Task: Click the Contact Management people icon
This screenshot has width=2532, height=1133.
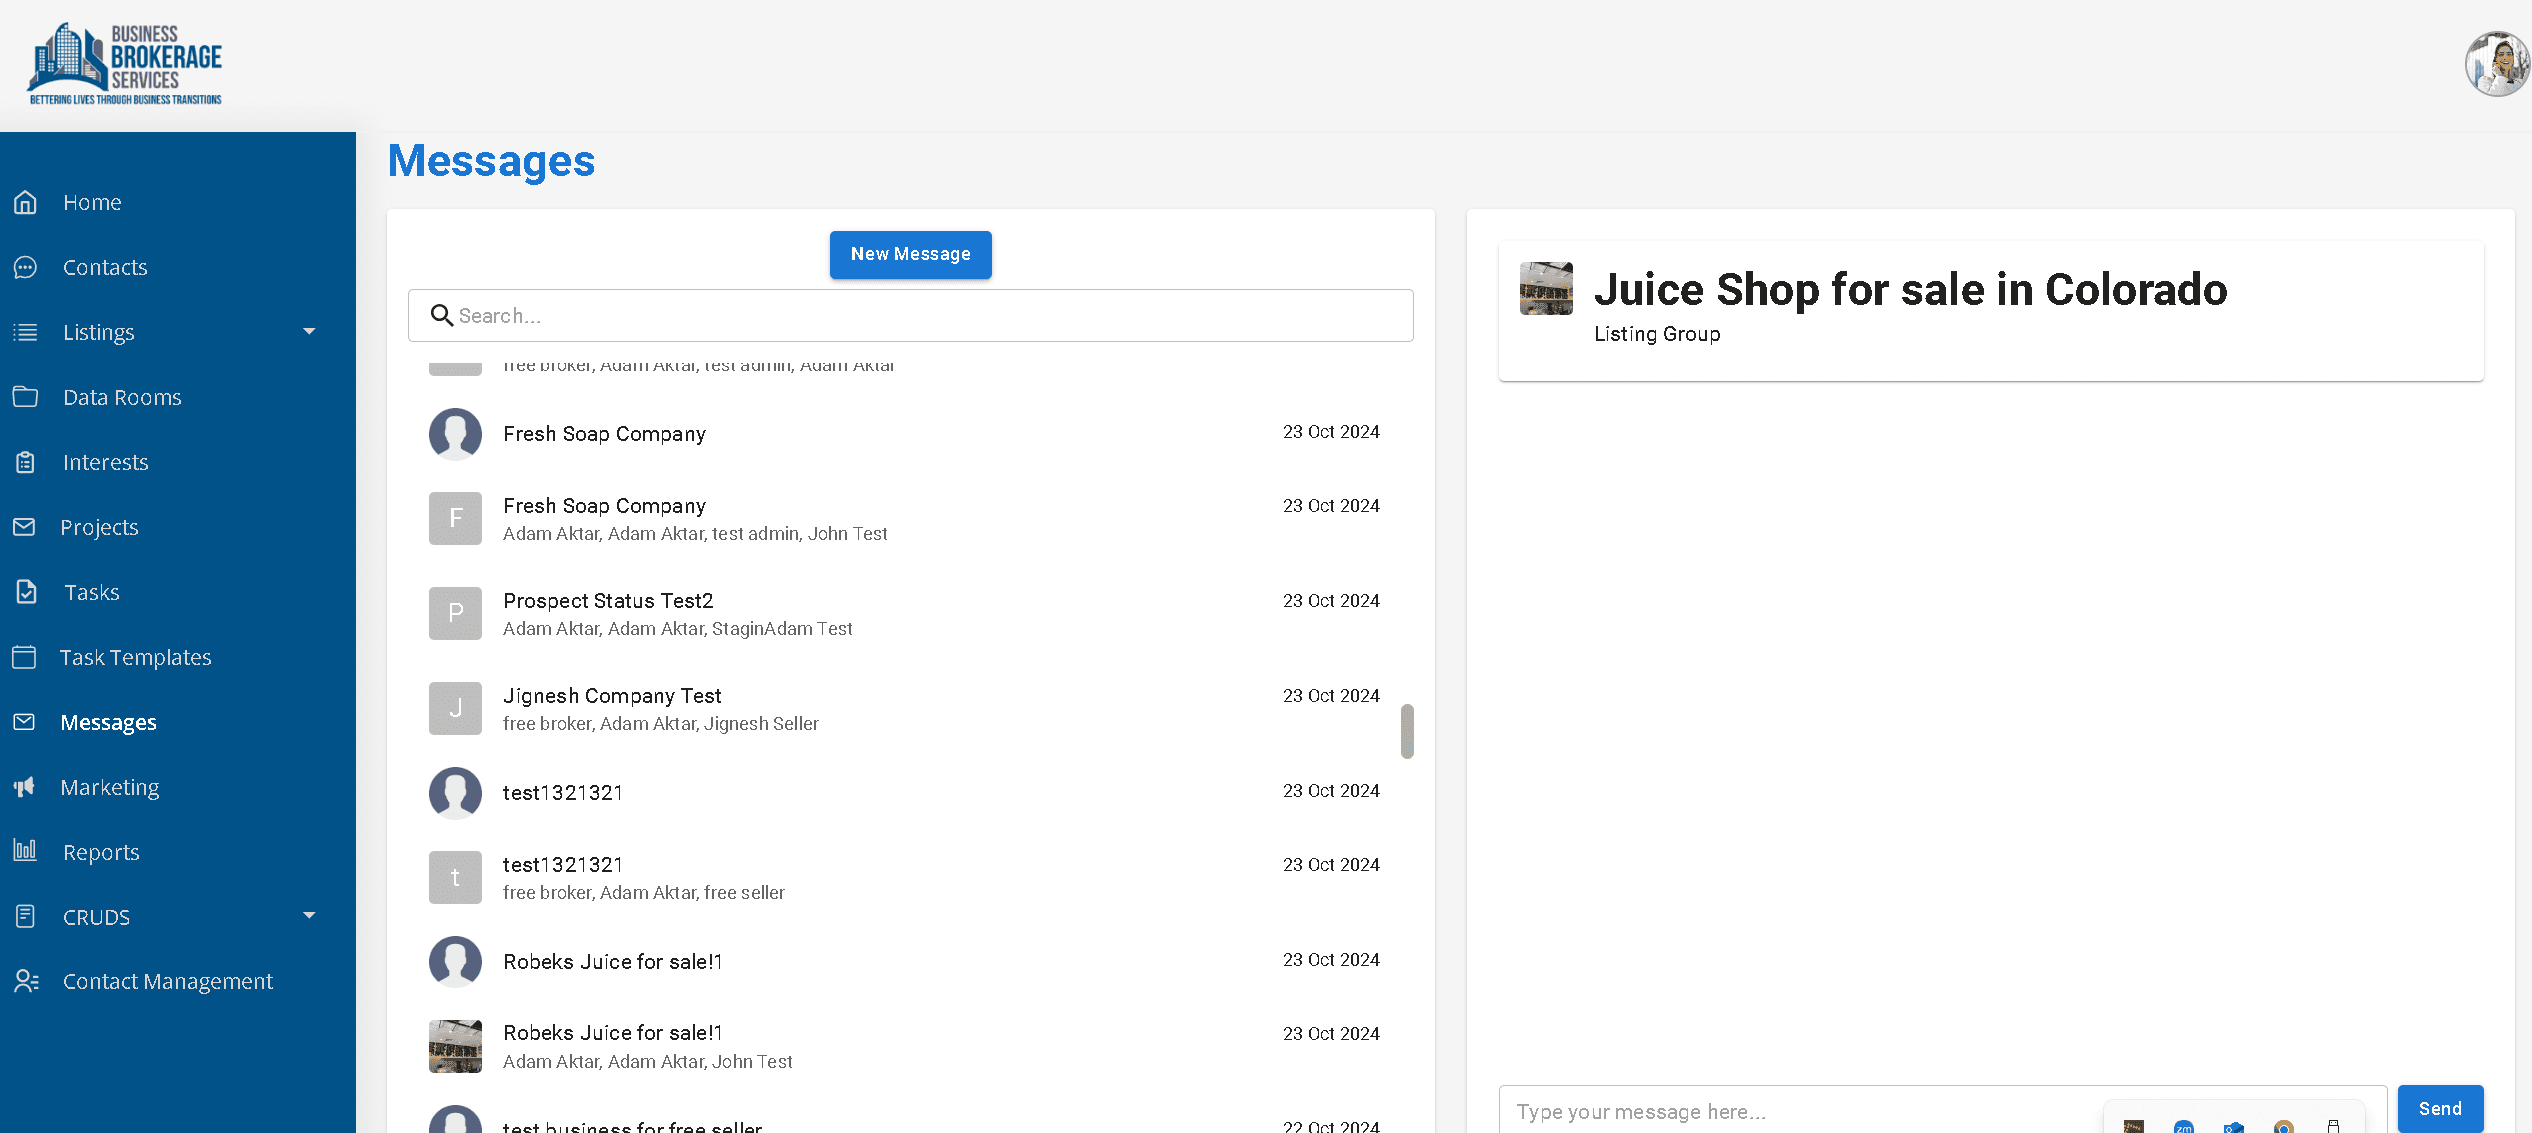Action: (x=26, y=981)
